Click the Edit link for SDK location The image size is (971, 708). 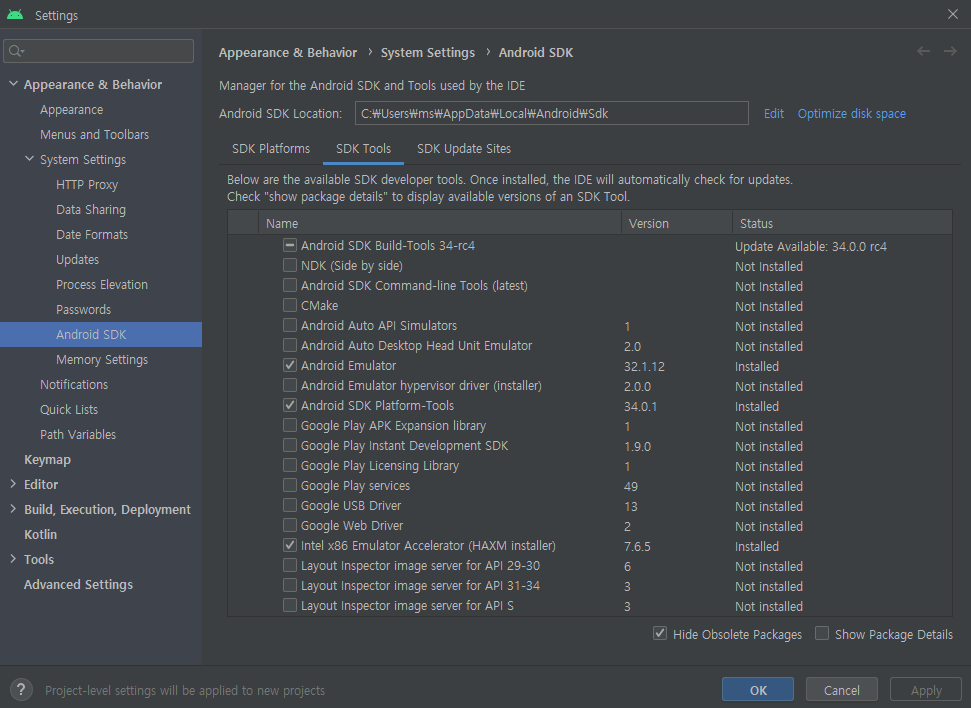click(773, 113)
